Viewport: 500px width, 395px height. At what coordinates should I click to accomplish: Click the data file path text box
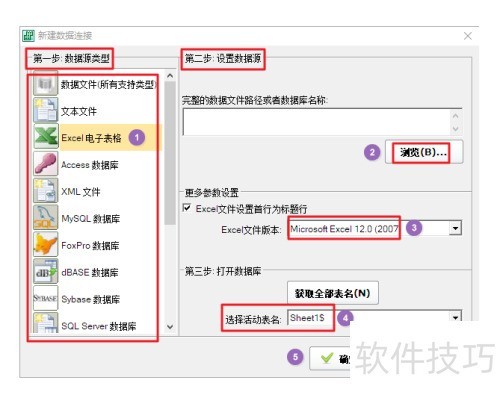click(322, 122)
